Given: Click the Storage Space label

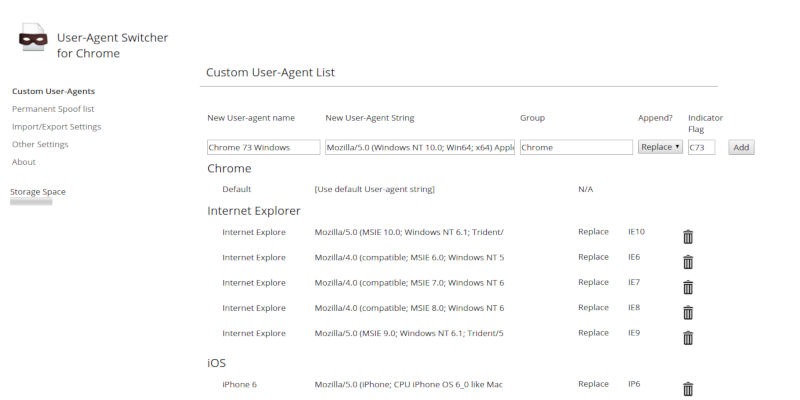Looking at the screenshot, I should click(x=38, y=192).
